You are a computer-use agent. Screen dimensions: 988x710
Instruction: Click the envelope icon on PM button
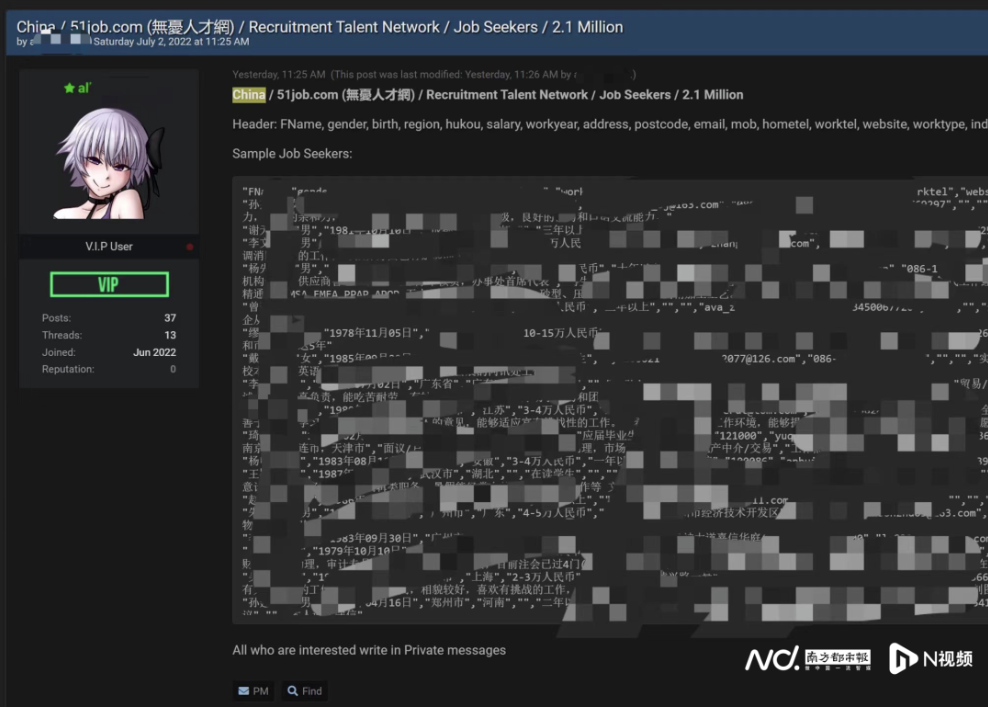(x=243, y=691)
